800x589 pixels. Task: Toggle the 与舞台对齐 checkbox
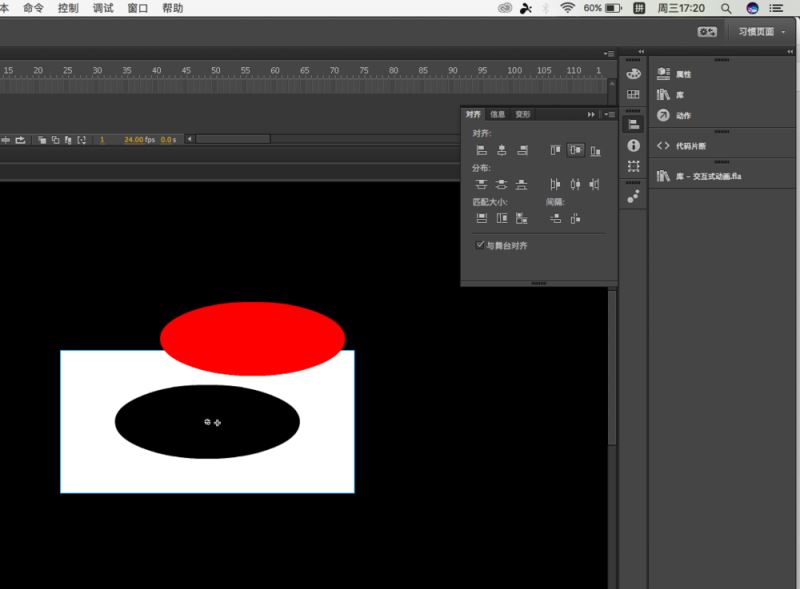(x=480, y=245)
